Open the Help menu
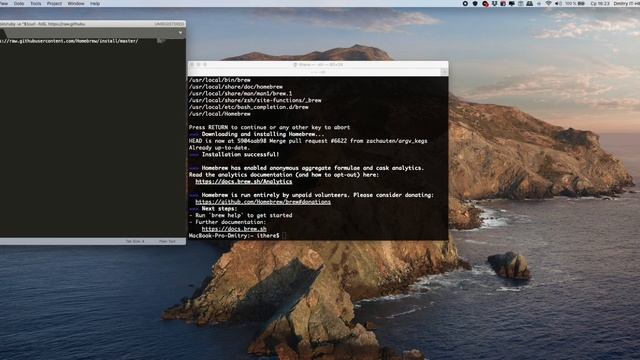 tap(95, 3)
